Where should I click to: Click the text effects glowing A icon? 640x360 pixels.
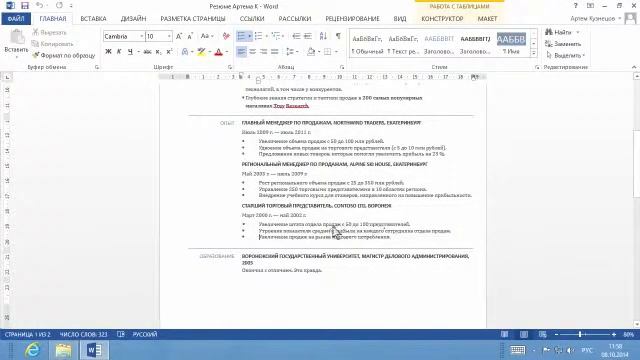tap(185, 52)
